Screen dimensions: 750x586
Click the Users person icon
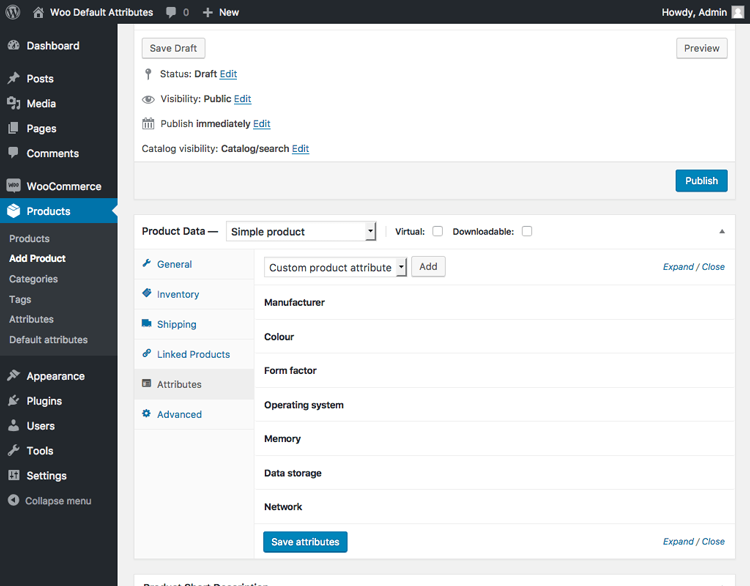click(x=14, y=425)
